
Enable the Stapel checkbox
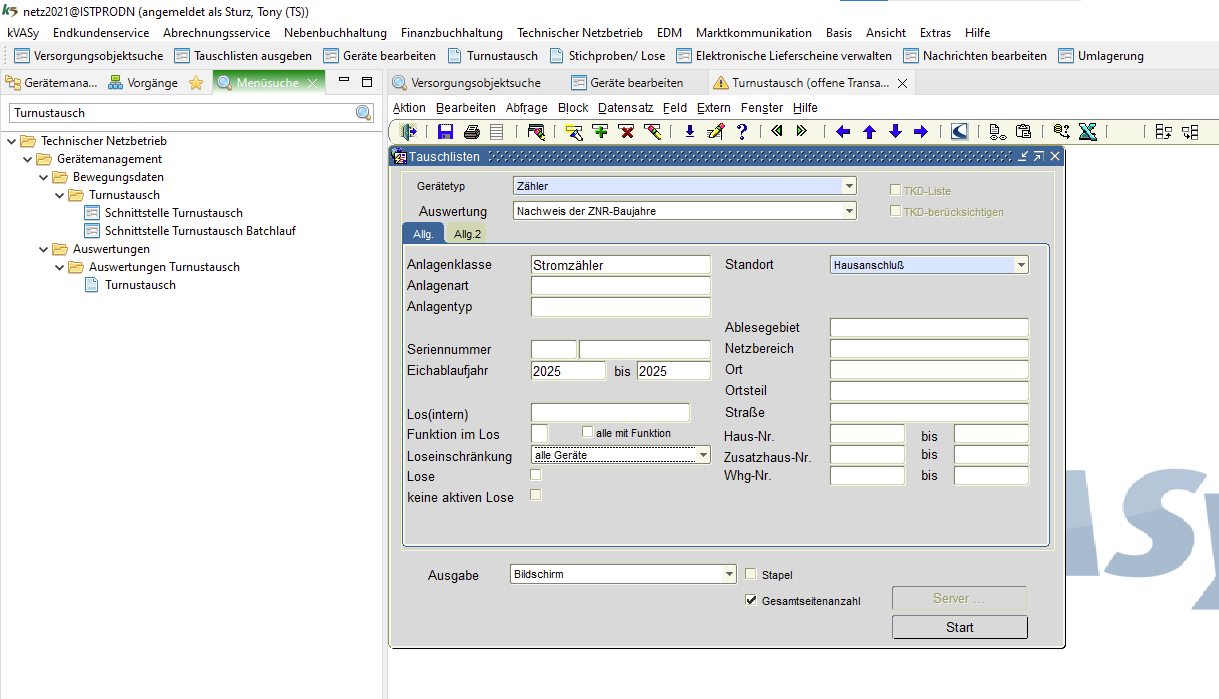click(752, 574)
